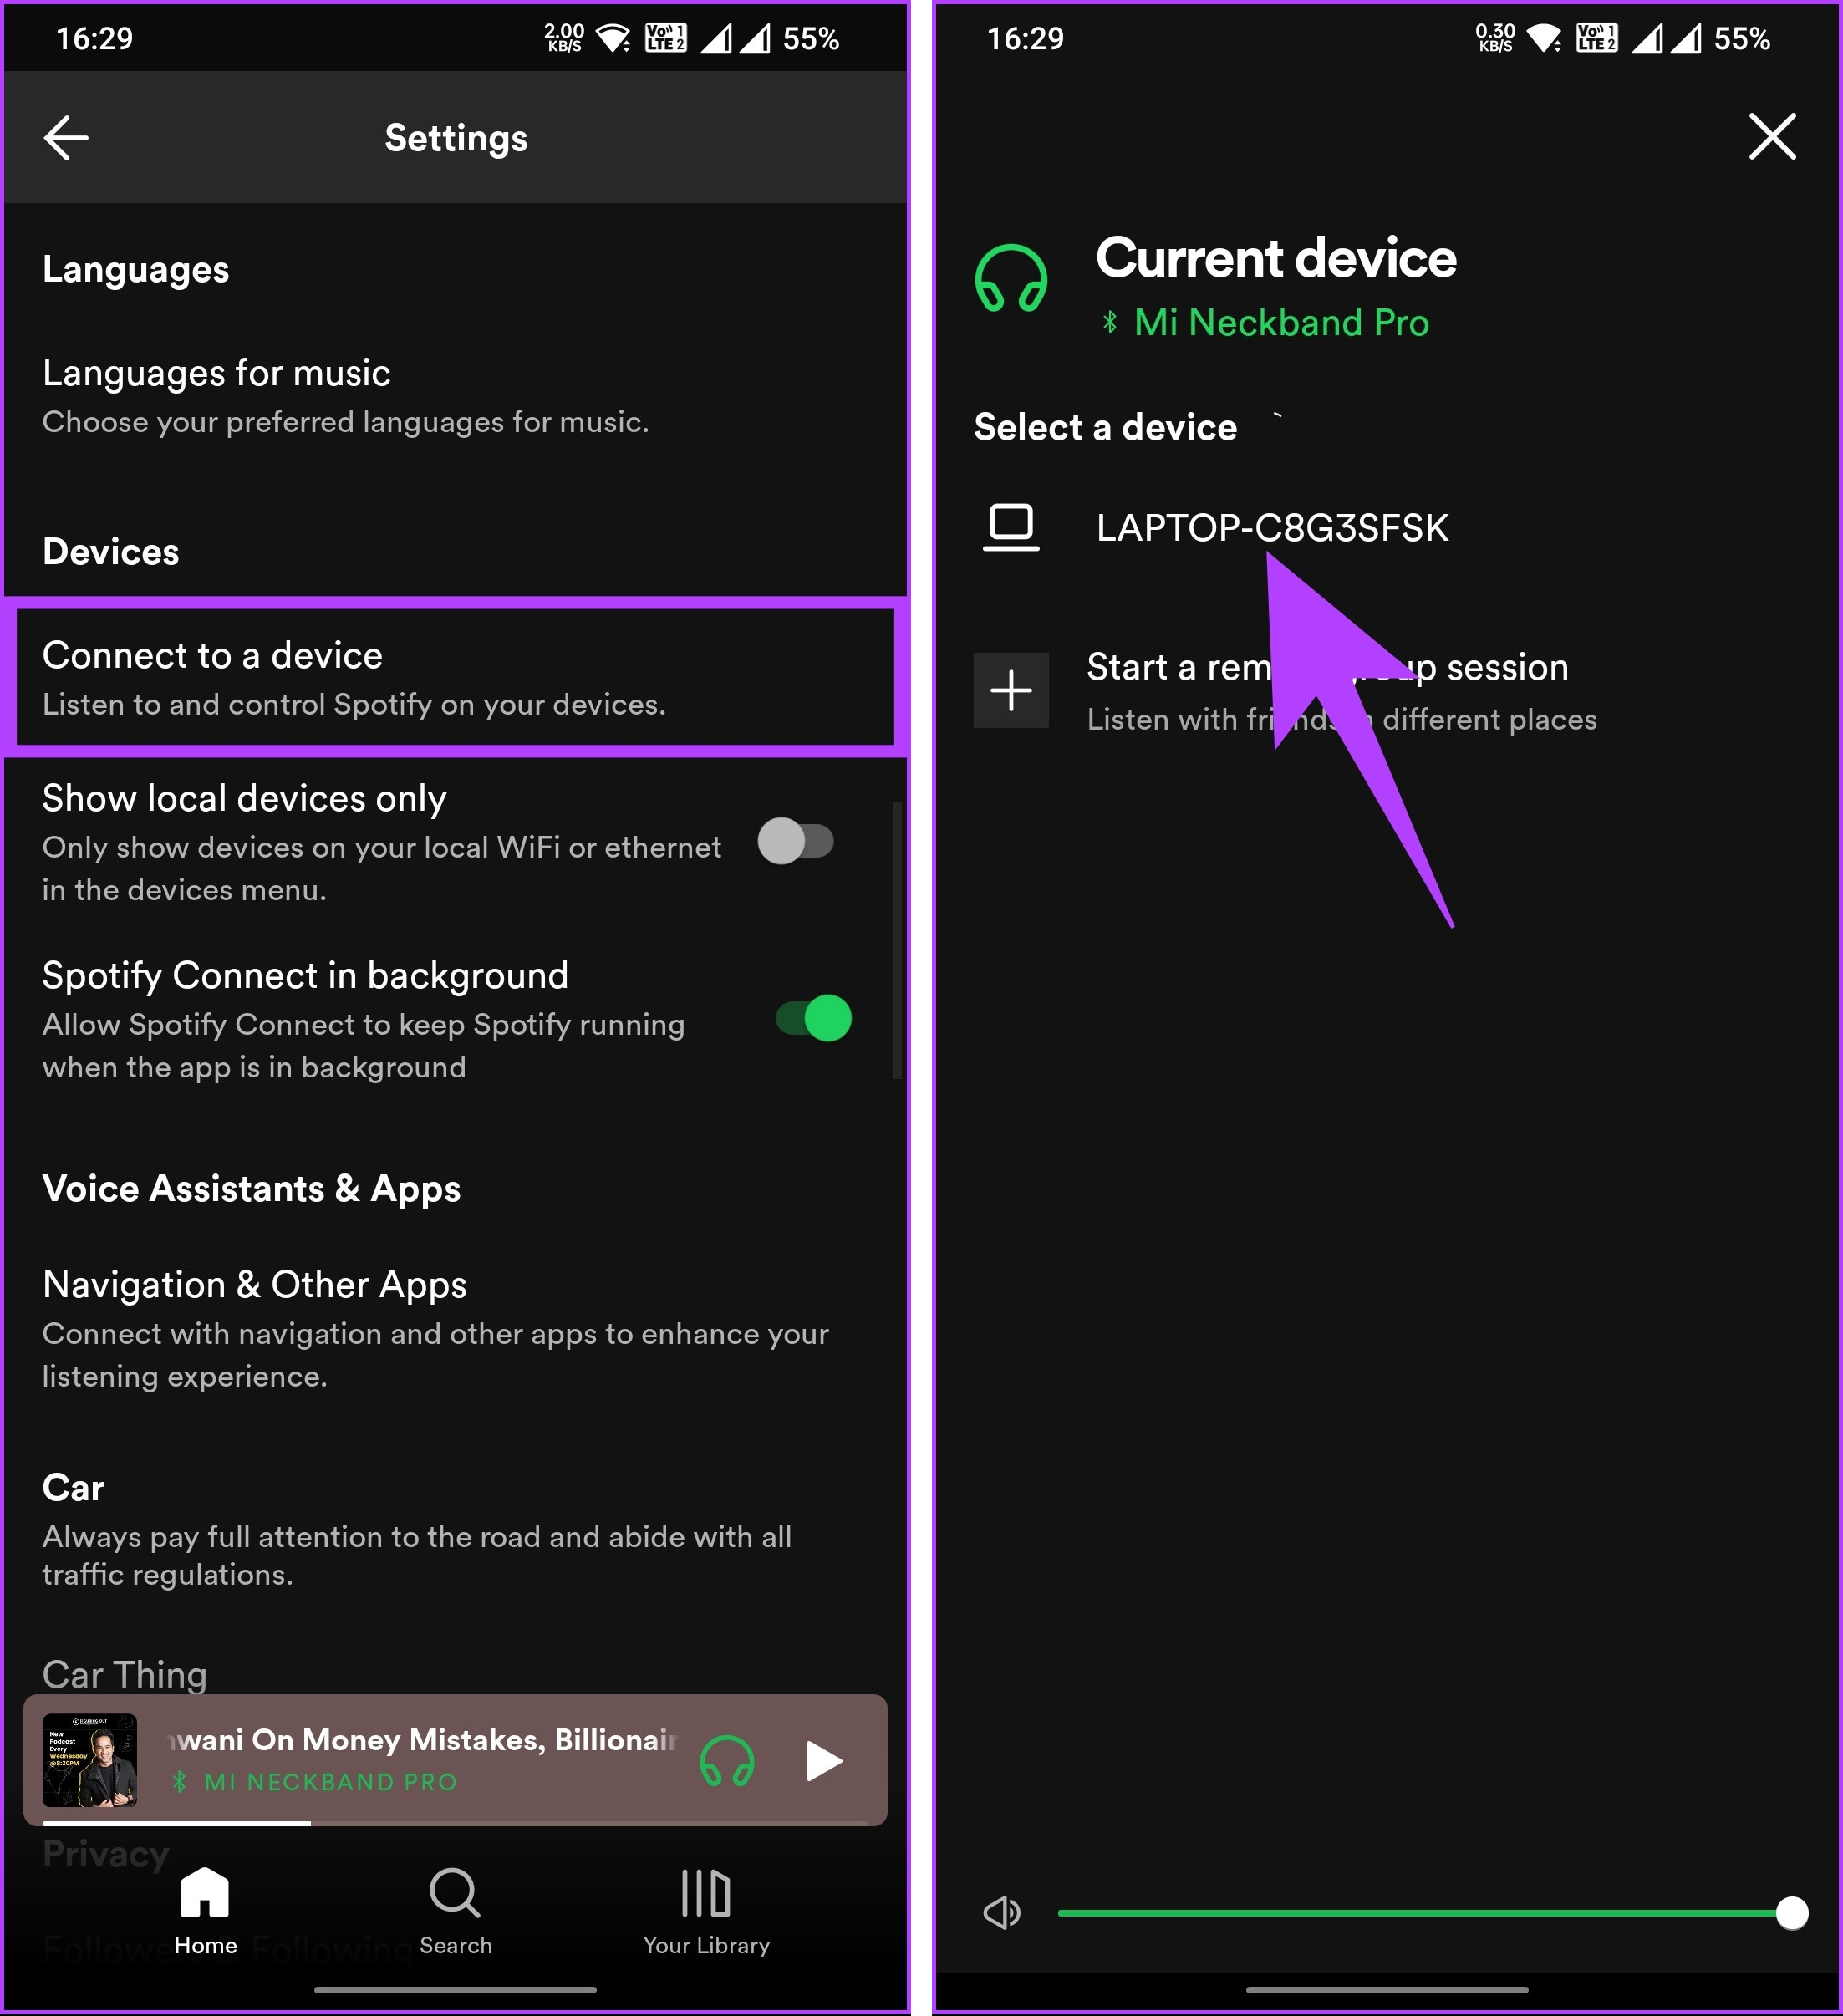
Task: Tap the Devices section heading
Action: click(x=111, y=551)
